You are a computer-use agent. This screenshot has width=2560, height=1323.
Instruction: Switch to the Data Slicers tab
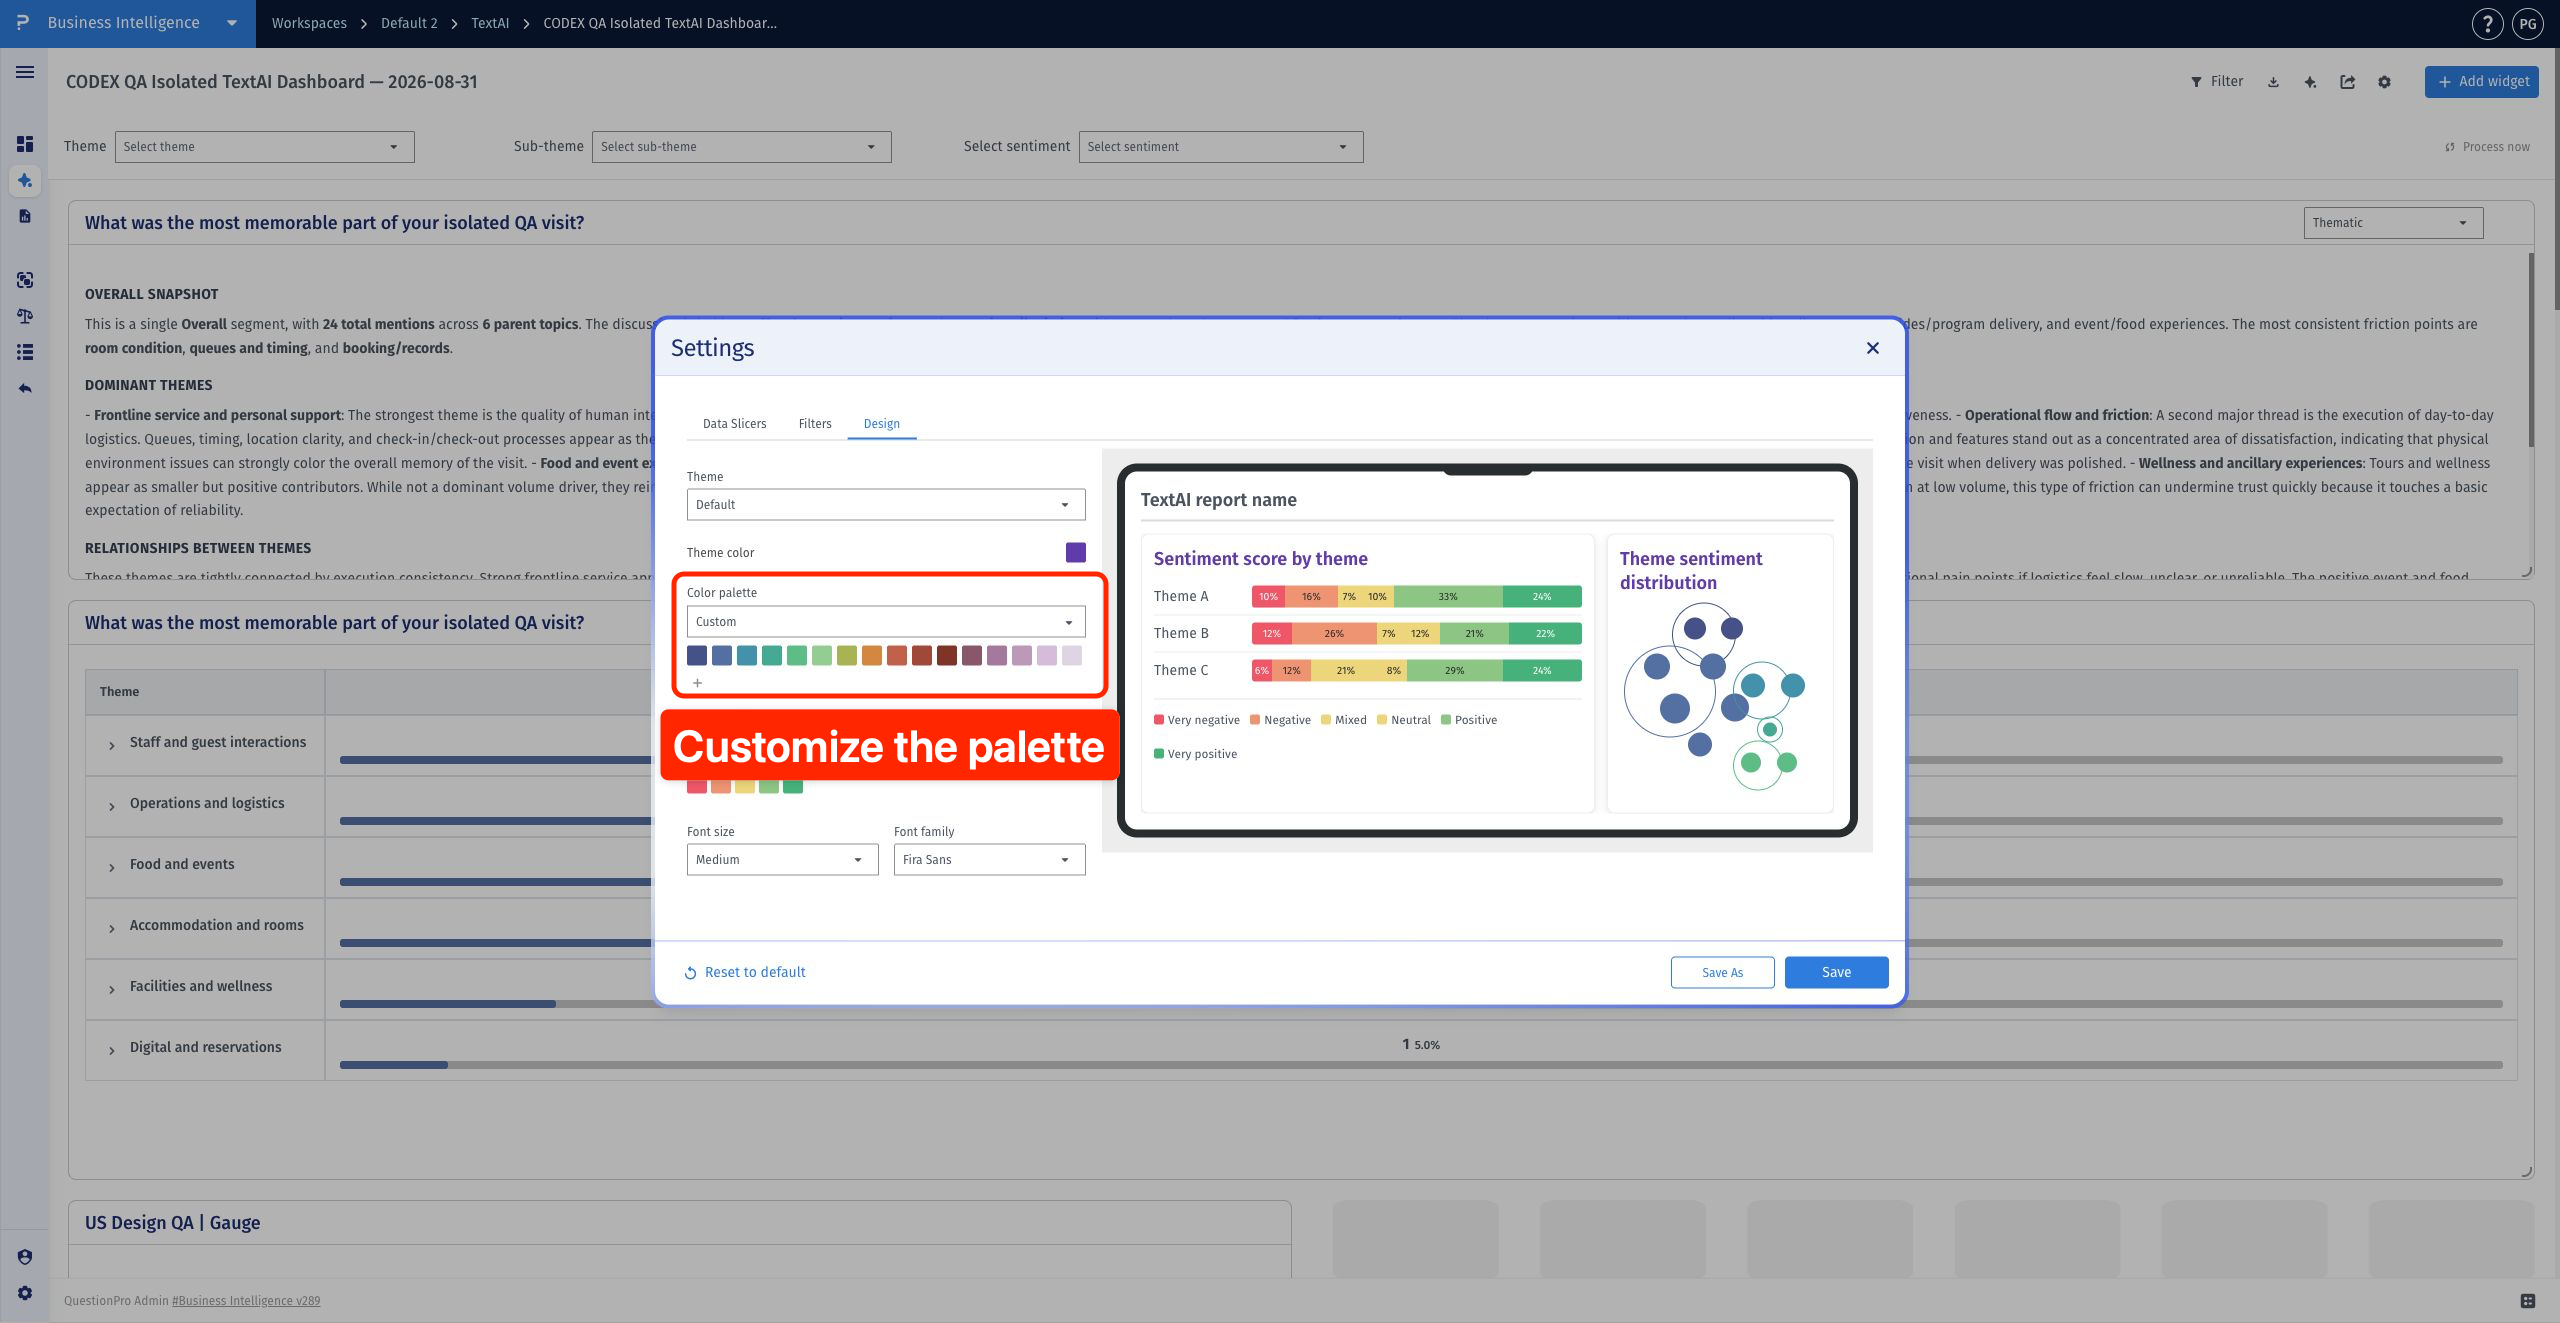(x=734, y=424)
